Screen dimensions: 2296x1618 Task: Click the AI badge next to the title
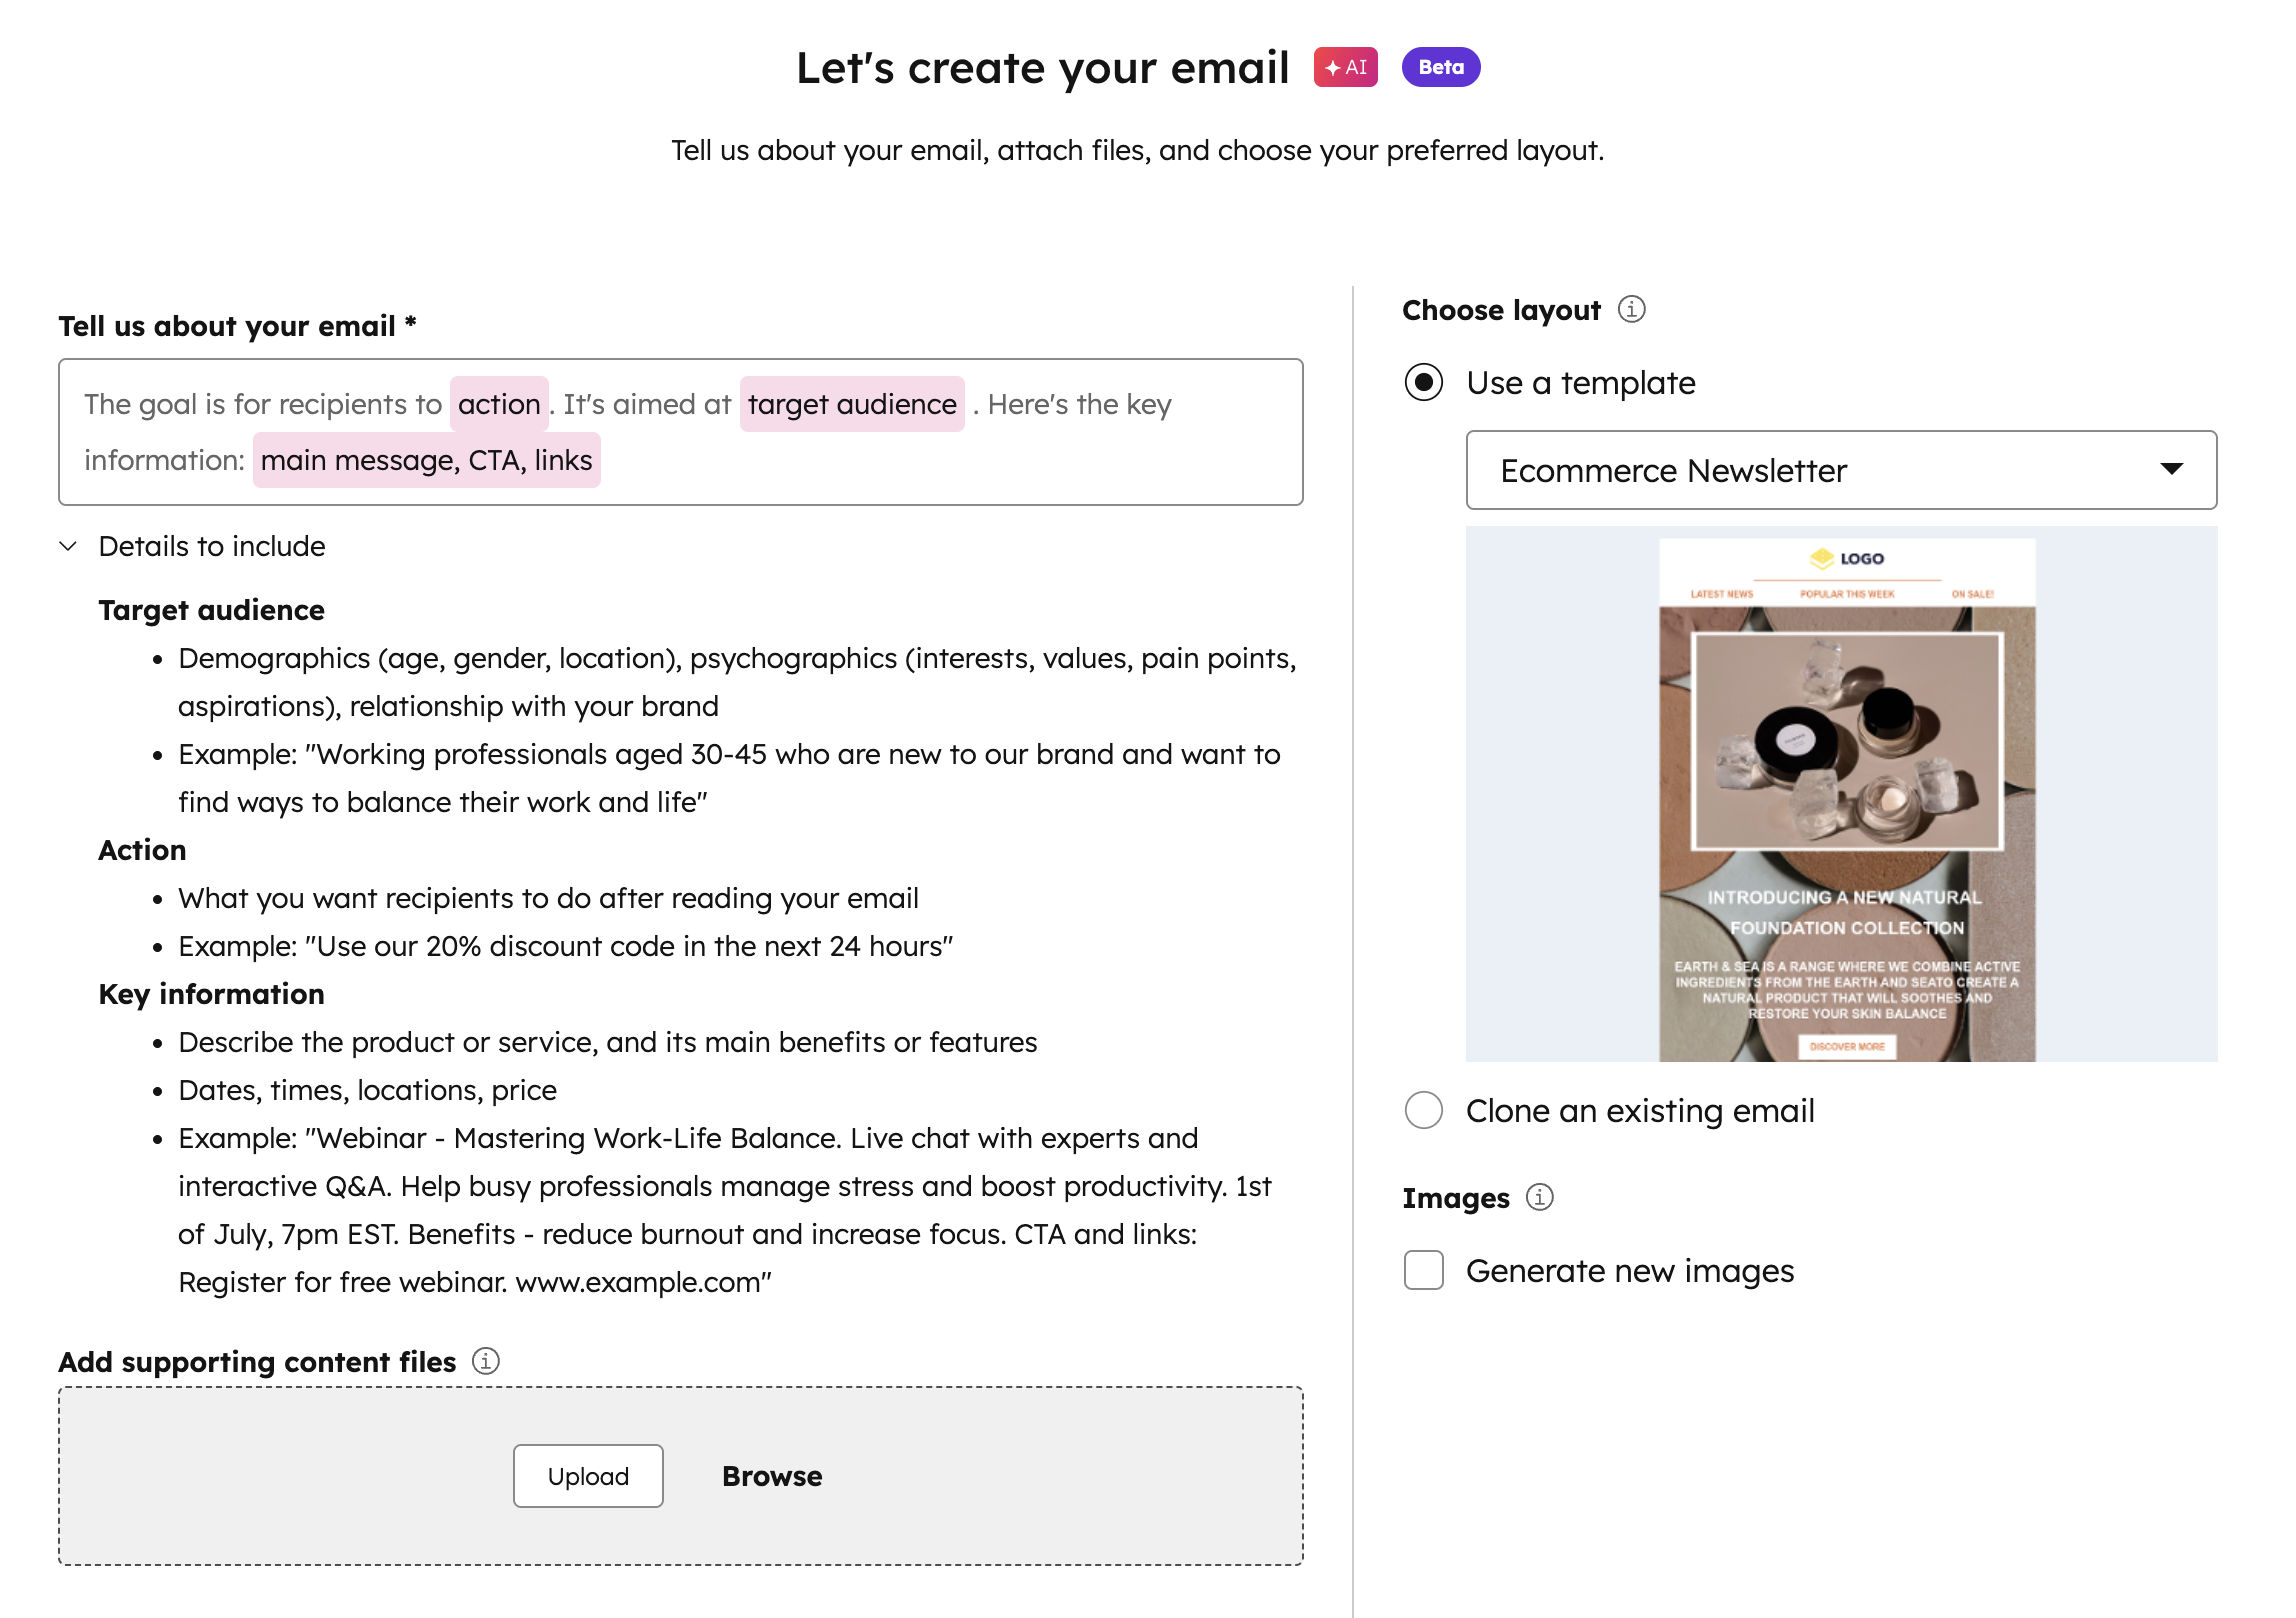(x=1345, y=67)
